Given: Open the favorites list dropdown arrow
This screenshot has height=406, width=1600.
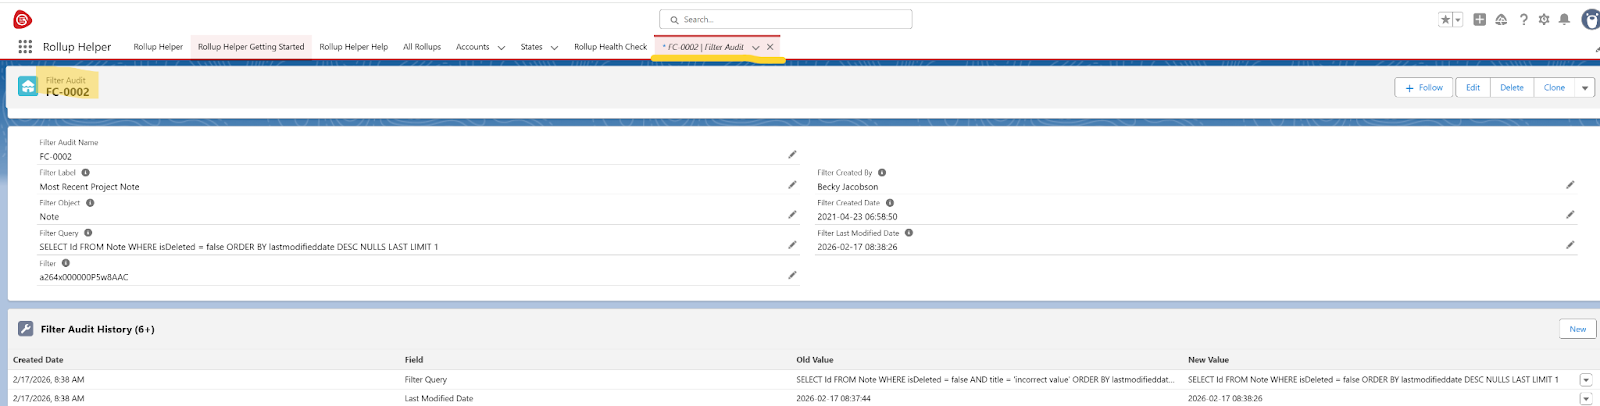Looking at the screenshot, I should [1458, 19].
